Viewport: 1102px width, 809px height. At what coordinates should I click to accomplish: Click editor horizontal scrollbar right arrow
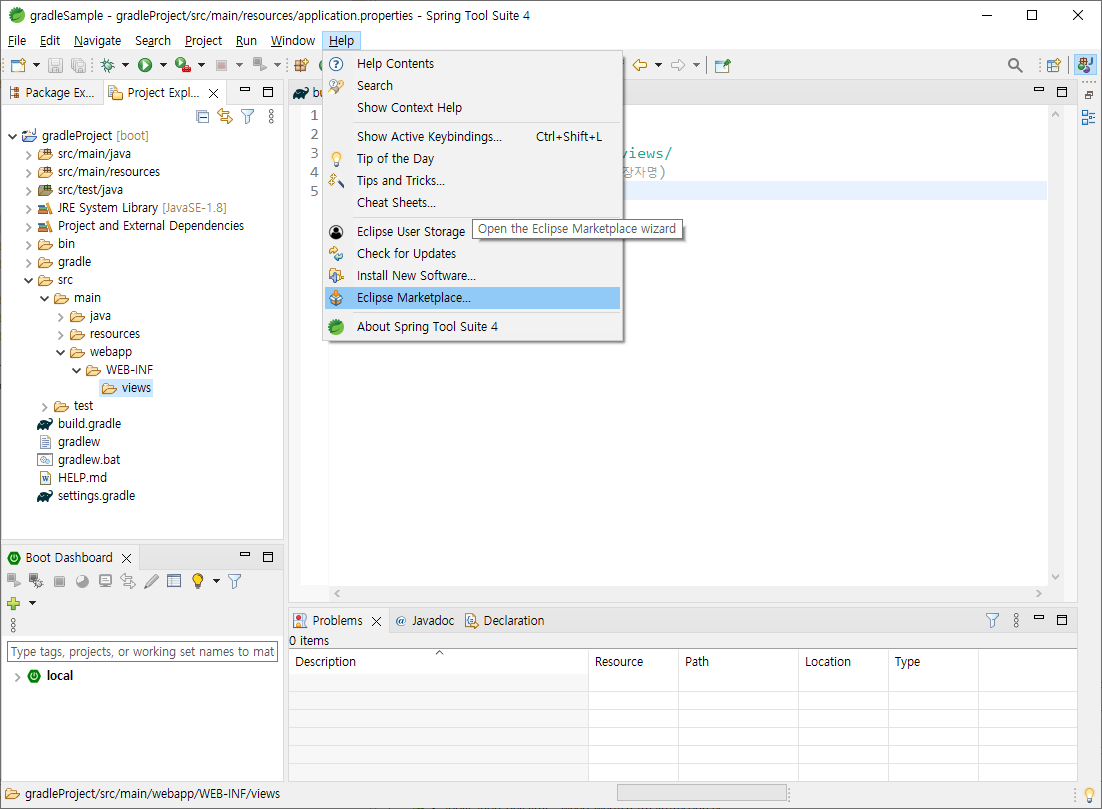(x=1039, y=594)
